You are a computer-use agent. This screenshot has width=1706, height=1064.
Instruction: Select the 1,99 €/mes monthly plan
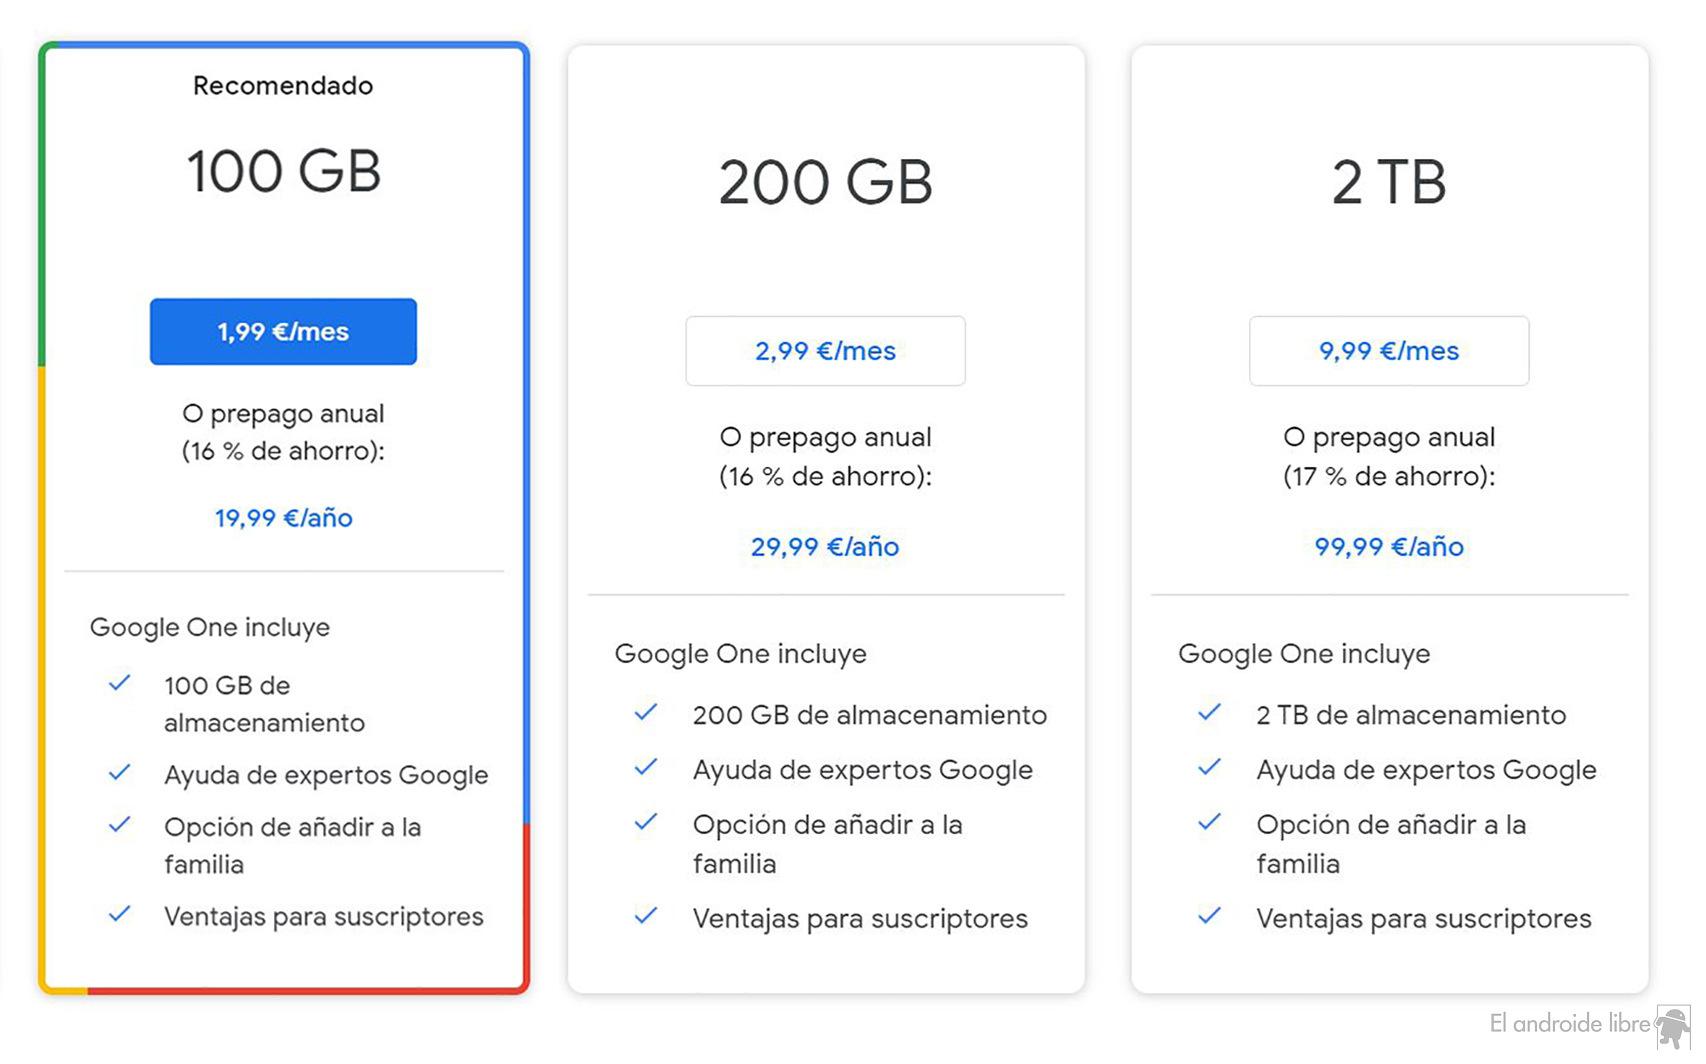[283, 331]
